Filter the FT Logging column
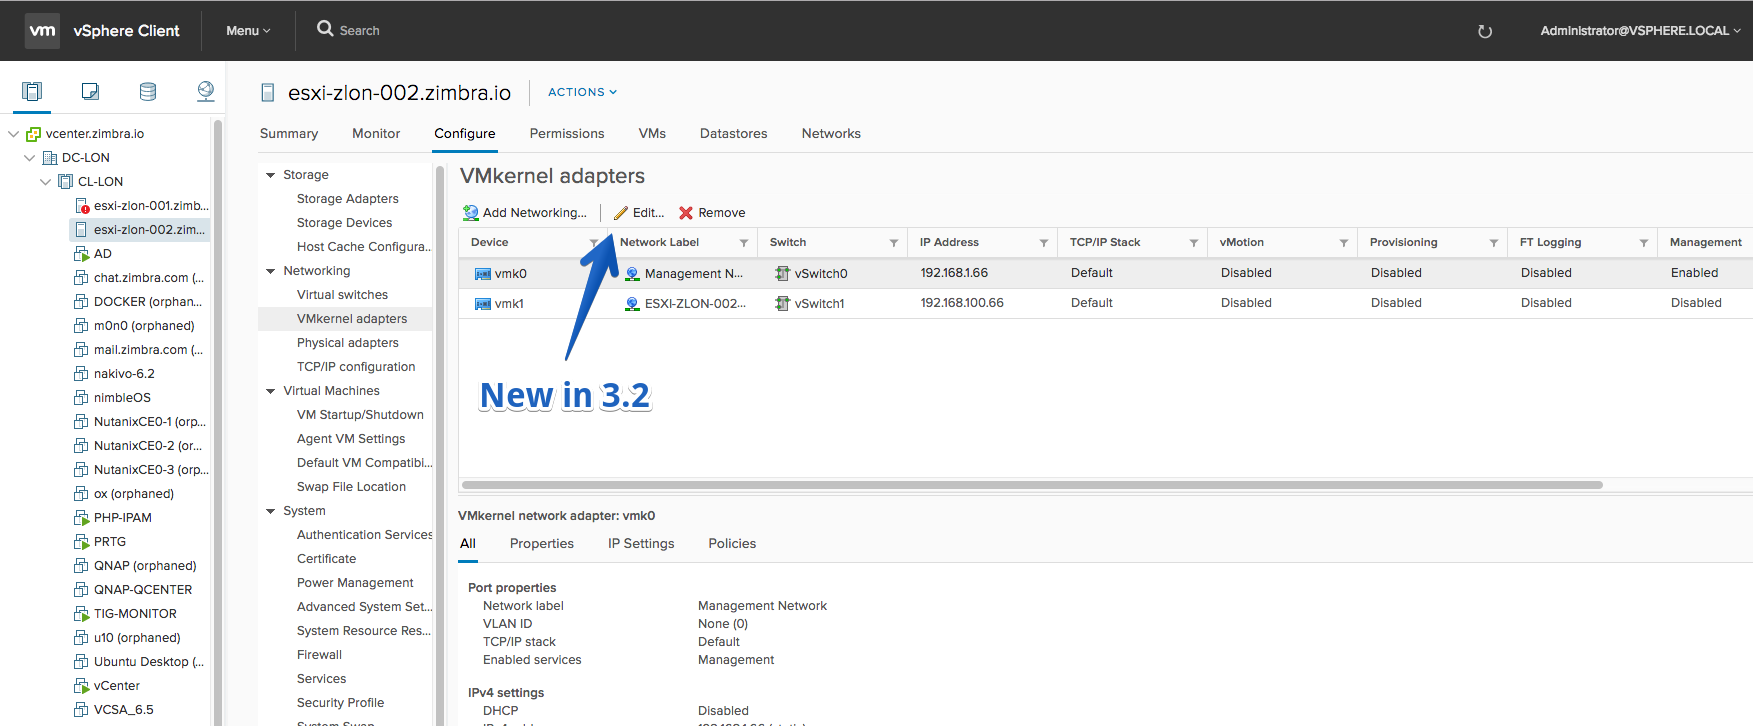 click(x=1644, y=243)
